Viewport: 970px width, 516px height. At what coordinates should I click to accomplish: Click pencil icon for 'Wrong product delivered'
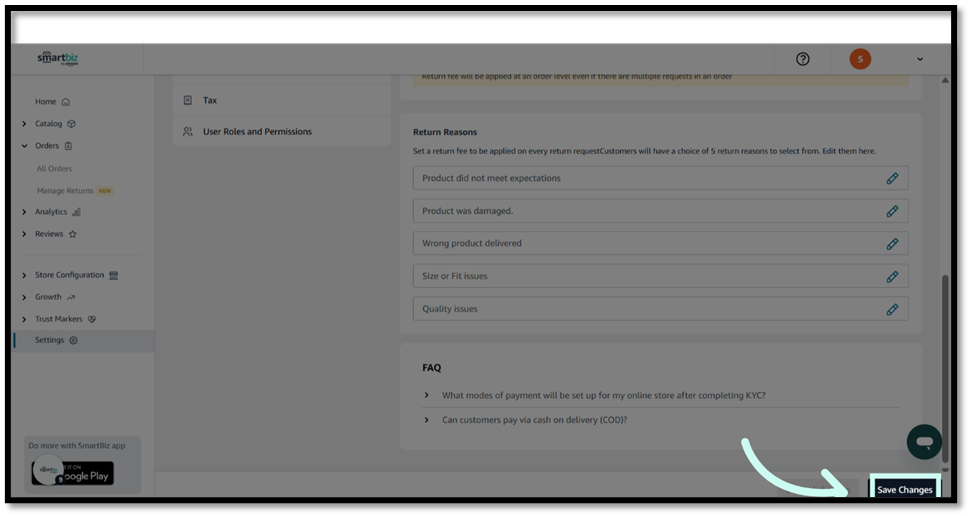click(892, 244)
